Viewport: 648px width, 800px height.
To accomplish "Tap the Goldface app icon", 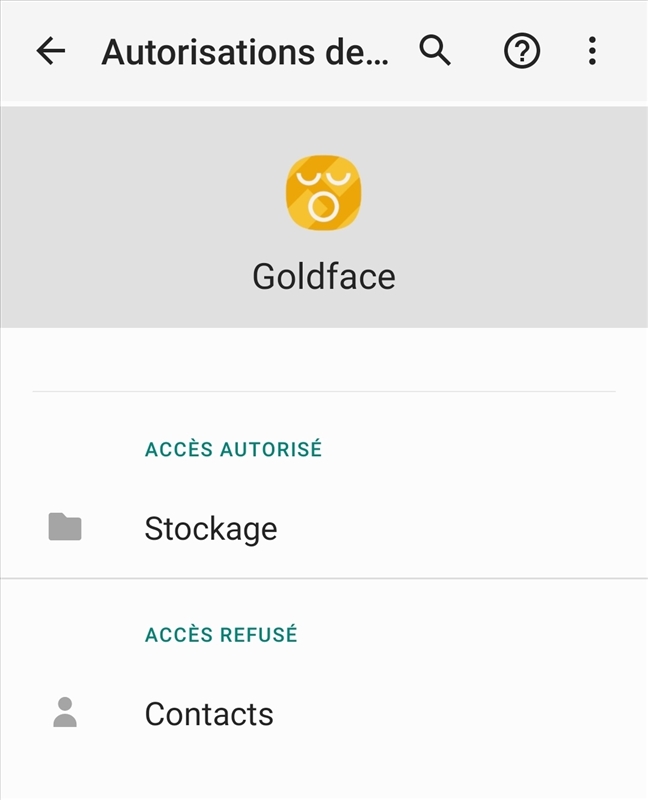I will click(324, 190).
